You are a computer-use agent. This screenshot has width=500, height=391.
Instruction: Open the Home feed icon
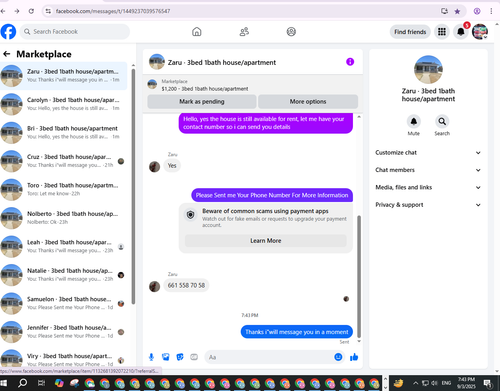pos(197,32)
